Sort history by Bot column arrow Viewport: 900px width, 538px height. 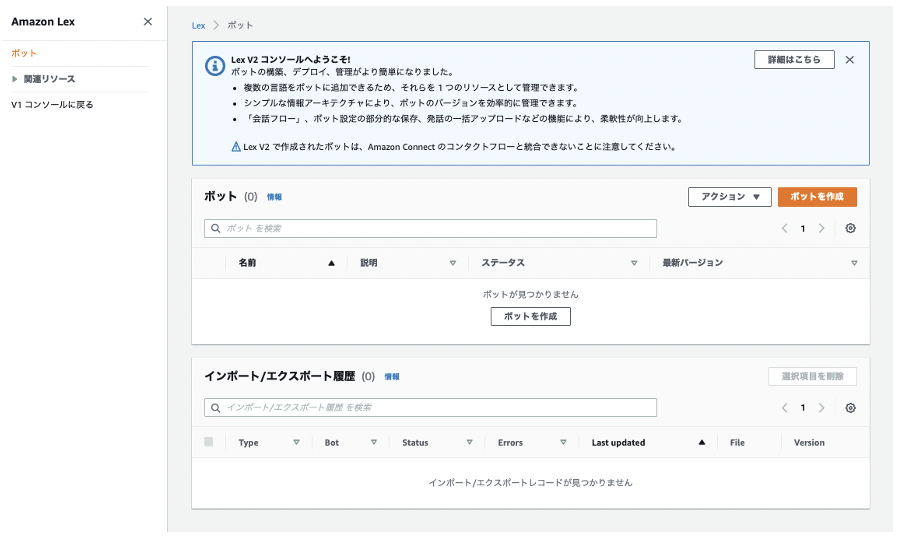(x=374, y=443)
